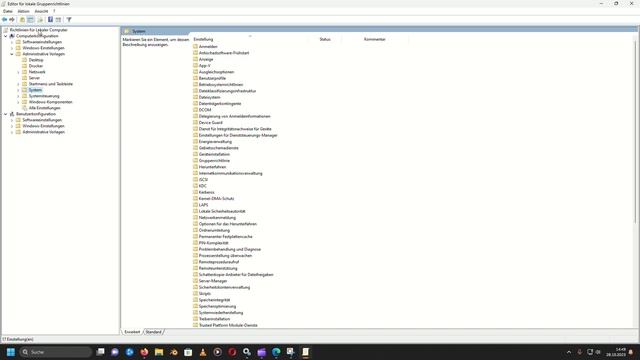Click the Filter funnel icon in the toolbar
The image size is (640, 360).
69,20
